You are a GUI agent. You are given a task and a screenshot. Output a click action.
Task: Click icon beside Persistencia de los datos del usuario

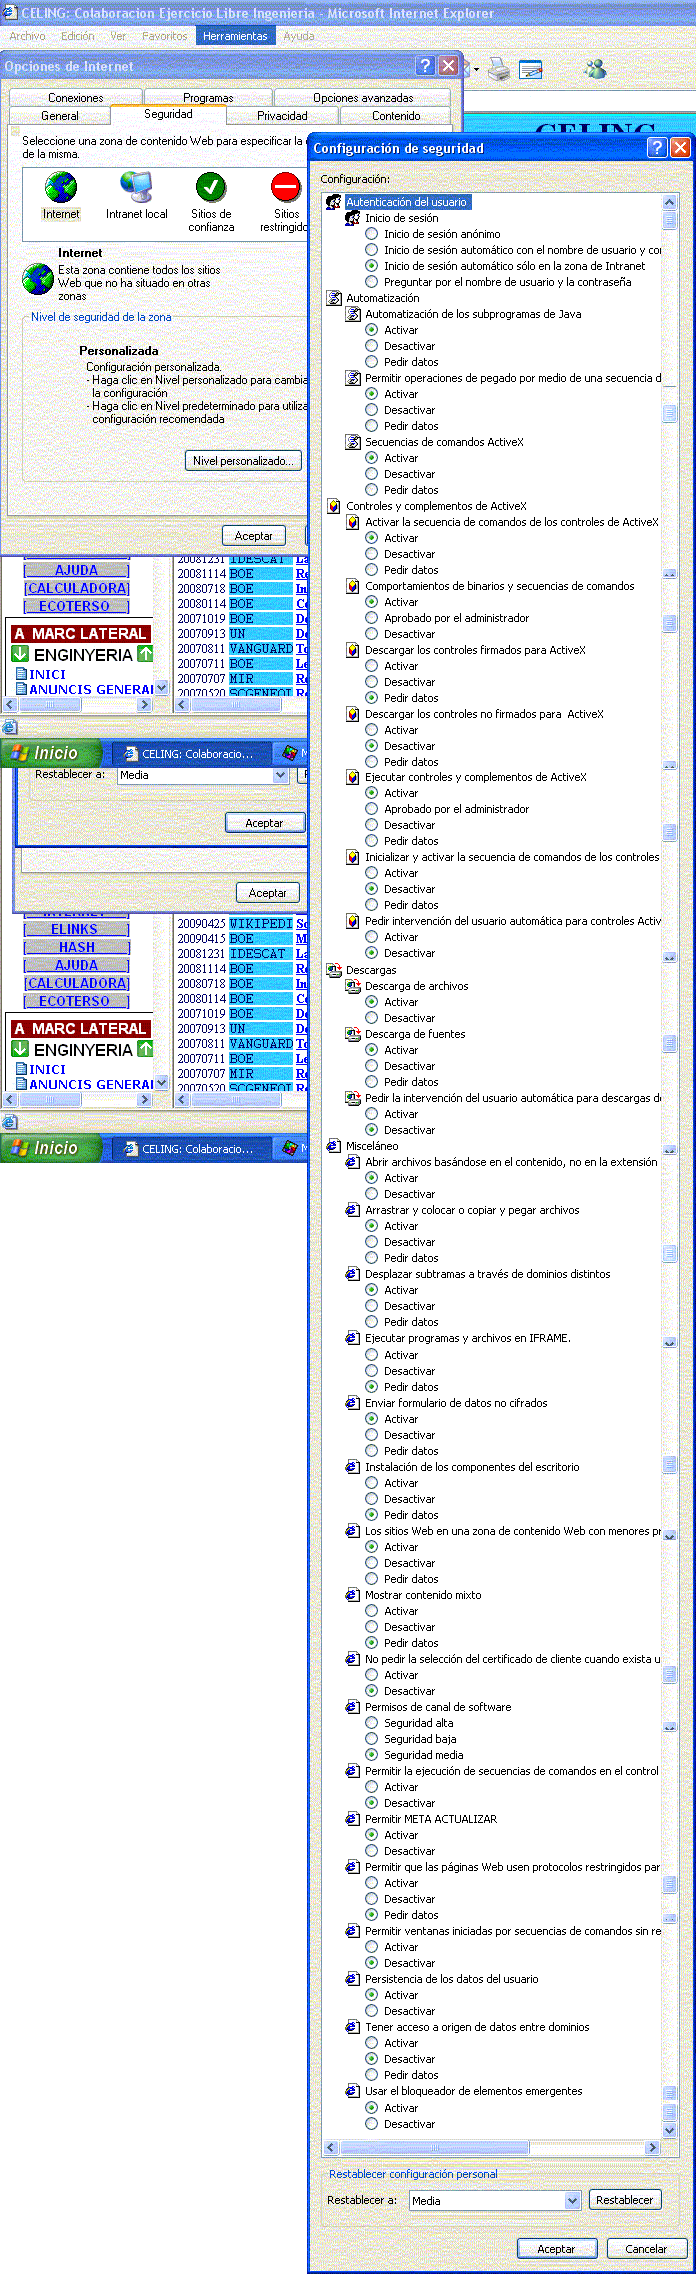click(x=353, y=1979)
